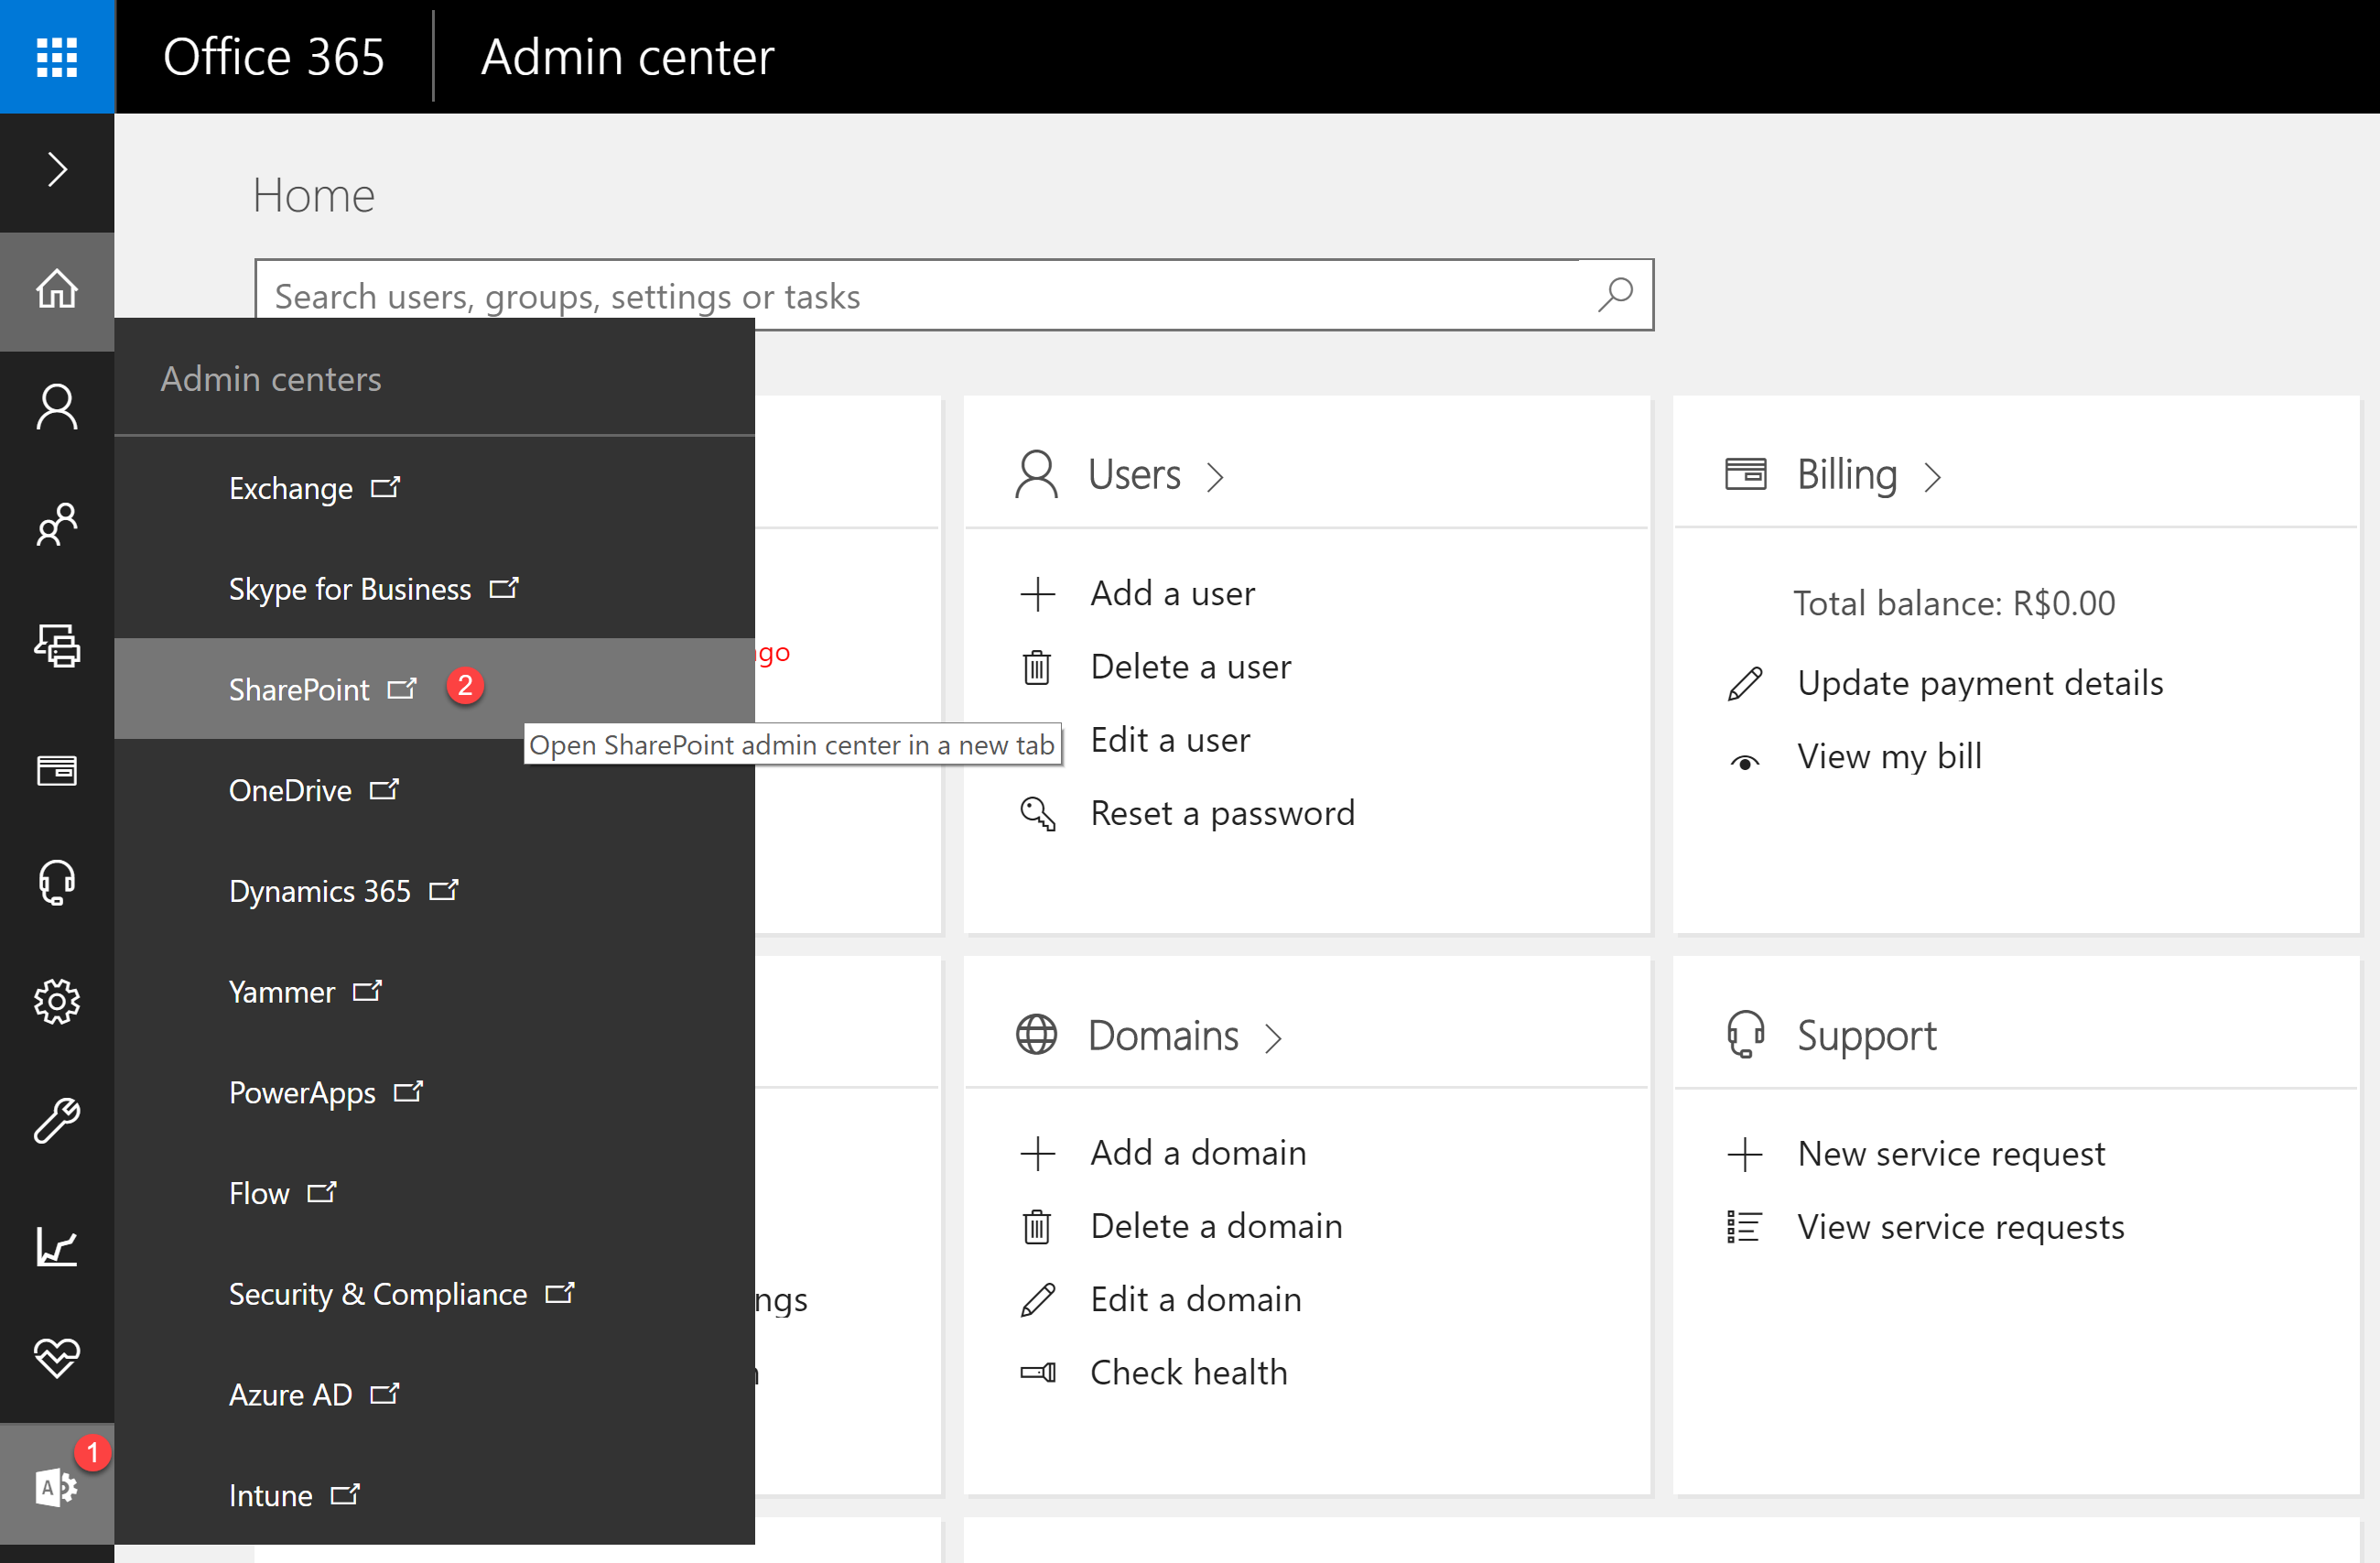Open Resources icon in sidebar
Image resolution: width=2380 pixels, height=1563 pixels.
click(57, 646)
